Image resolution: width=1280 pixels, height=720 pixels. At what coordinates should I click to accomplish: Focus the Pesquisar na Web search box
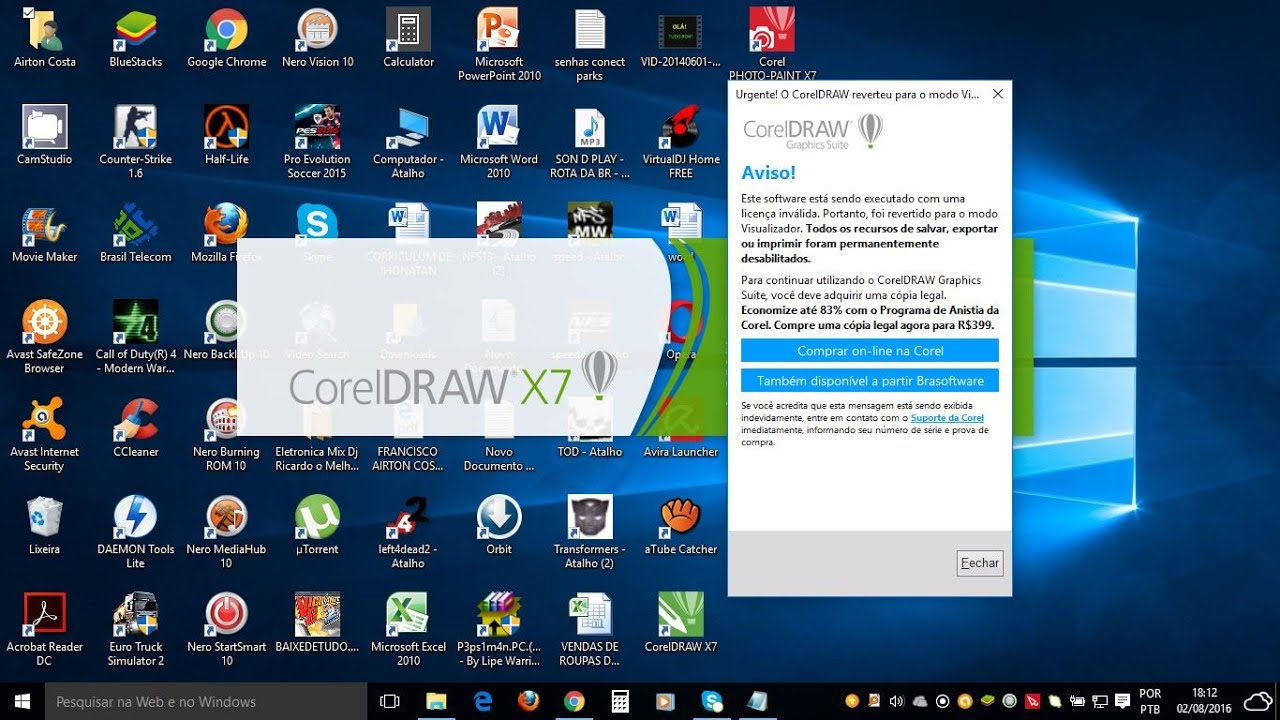tap(207, 701)
